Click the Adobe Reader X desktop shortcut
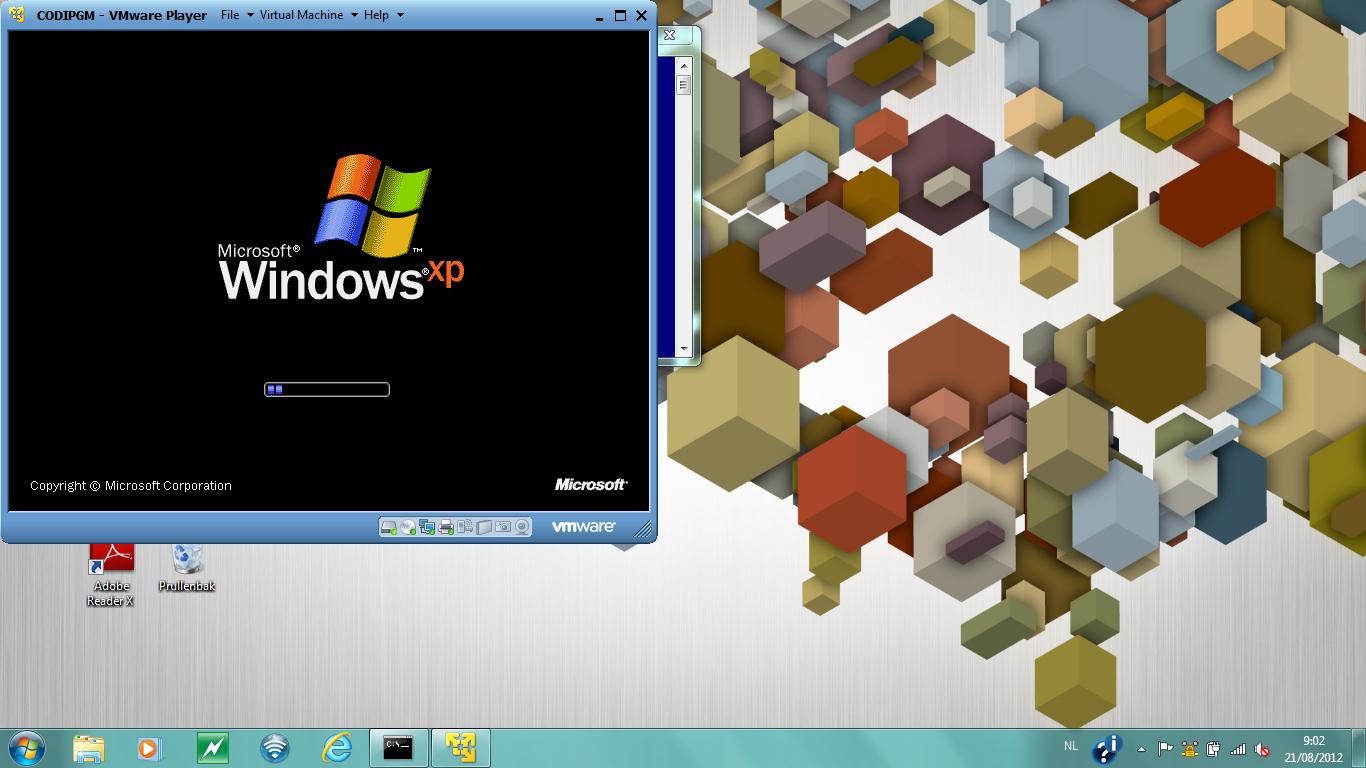Screen dimensions: 1366x768 point(111,575)
